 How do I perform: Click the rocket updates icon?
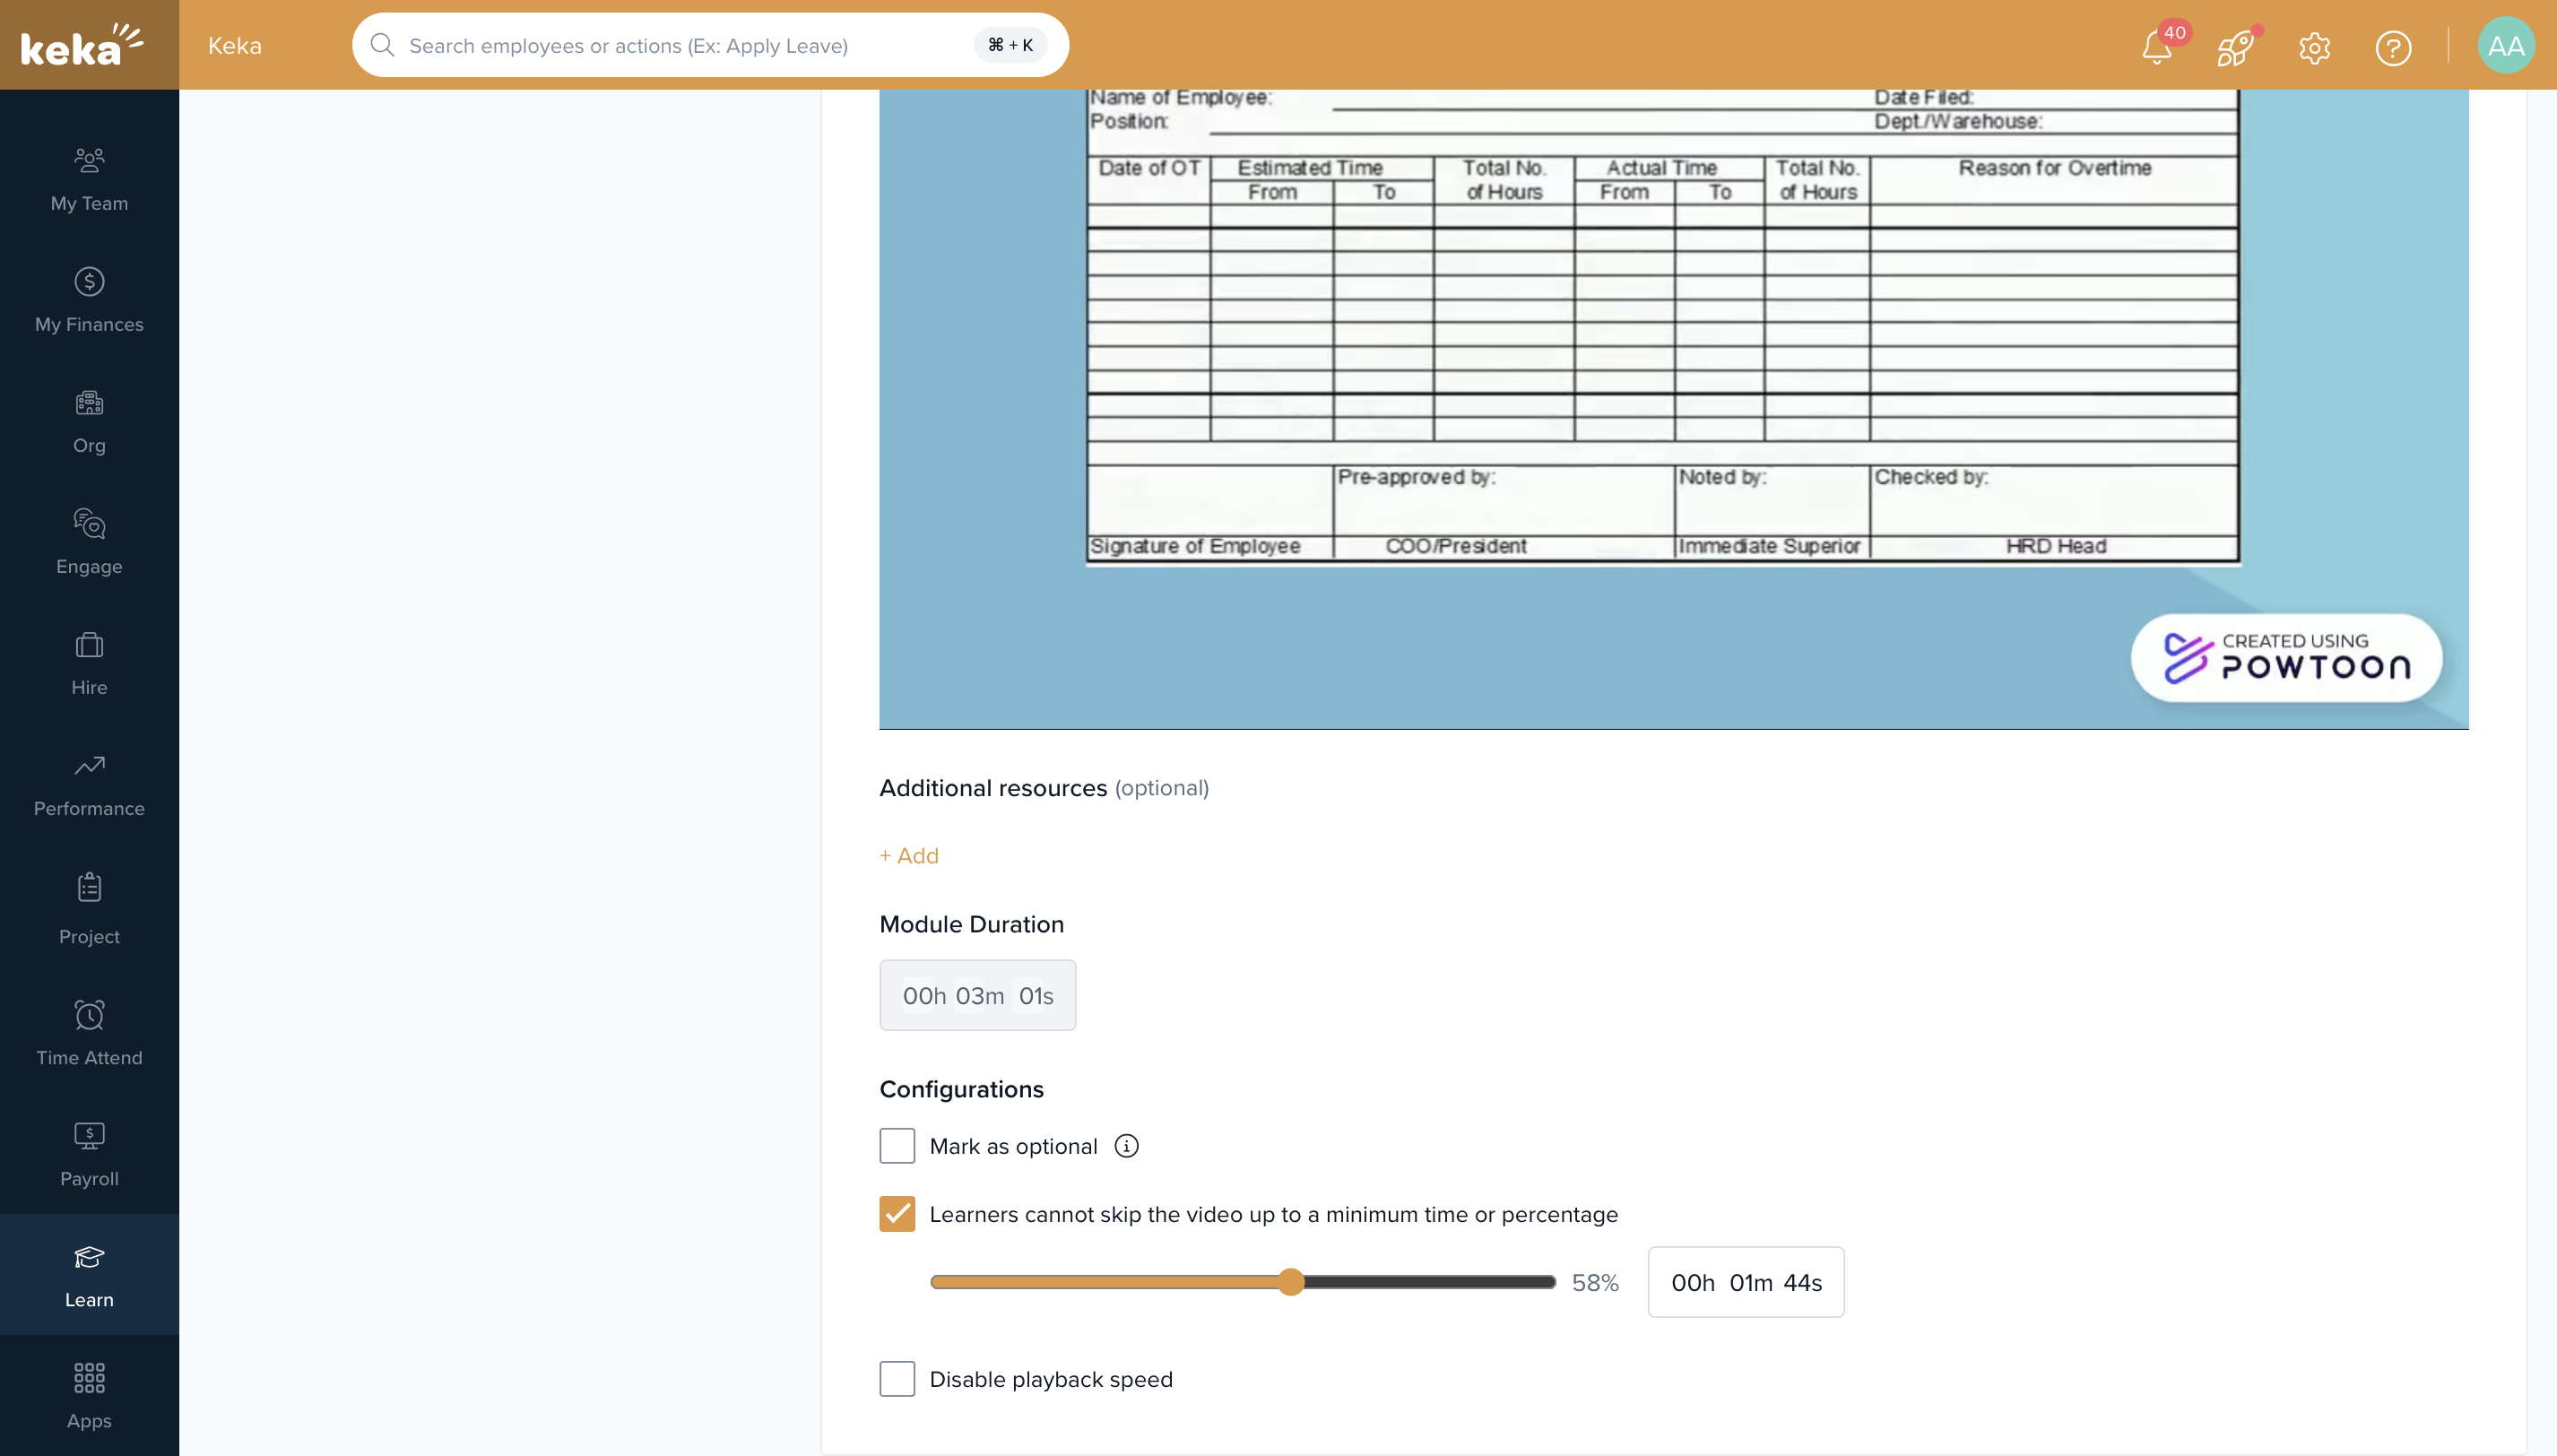tap(2235, 47)
